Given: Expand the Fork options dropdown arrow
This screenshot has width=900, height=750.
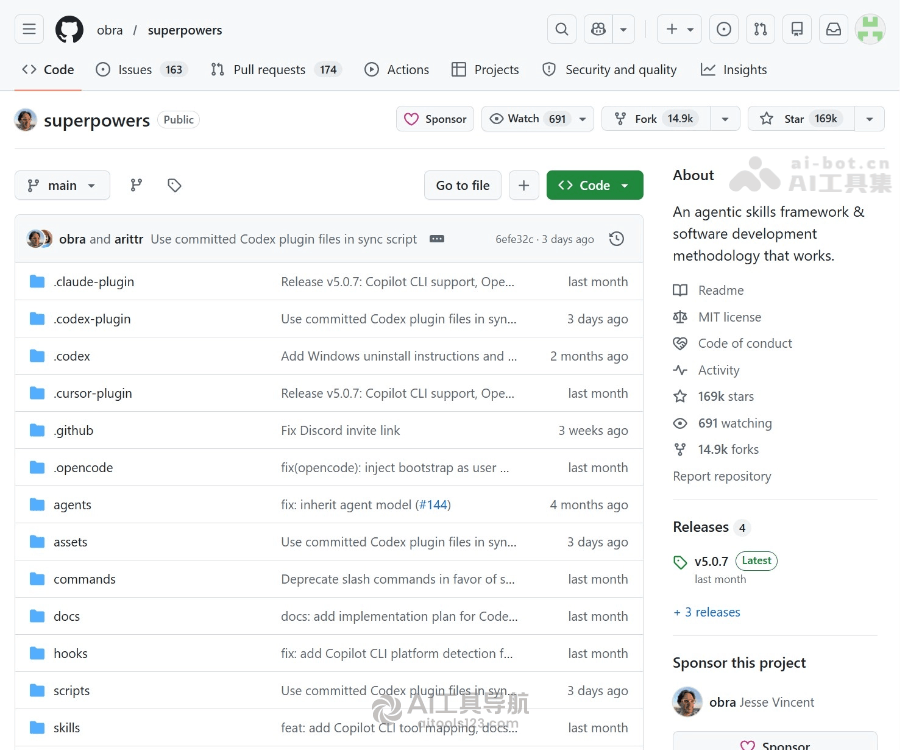Looking at the screenshot, I should pos(725,119).
